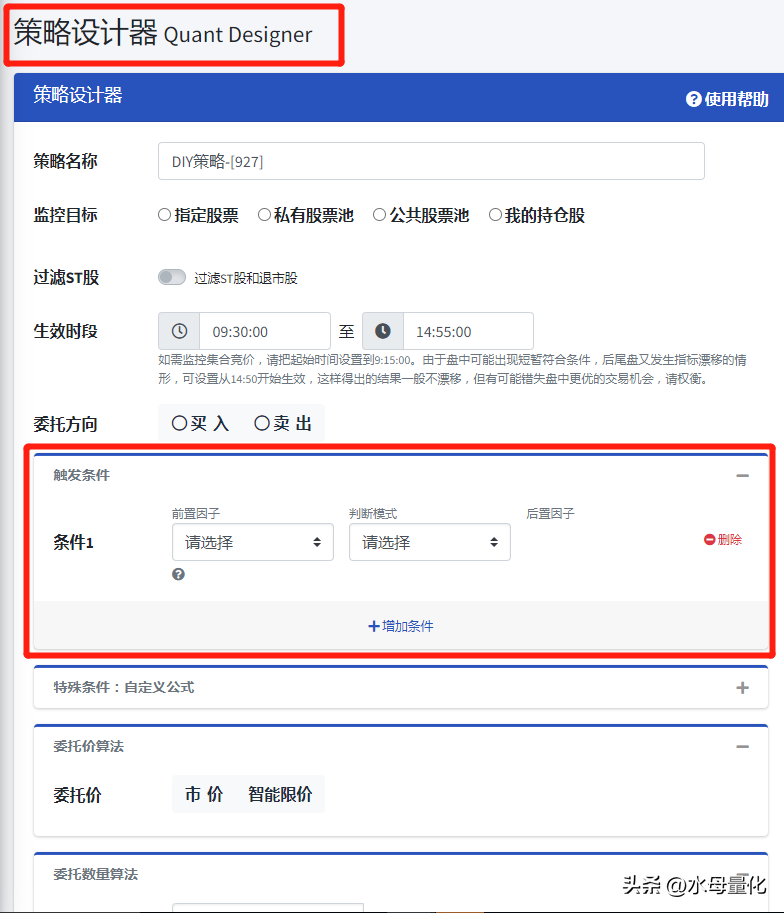This screenshot has height=913, width=784.
Task: Choose 卖出 as the order direction
Action: click(x=283, y=423)
